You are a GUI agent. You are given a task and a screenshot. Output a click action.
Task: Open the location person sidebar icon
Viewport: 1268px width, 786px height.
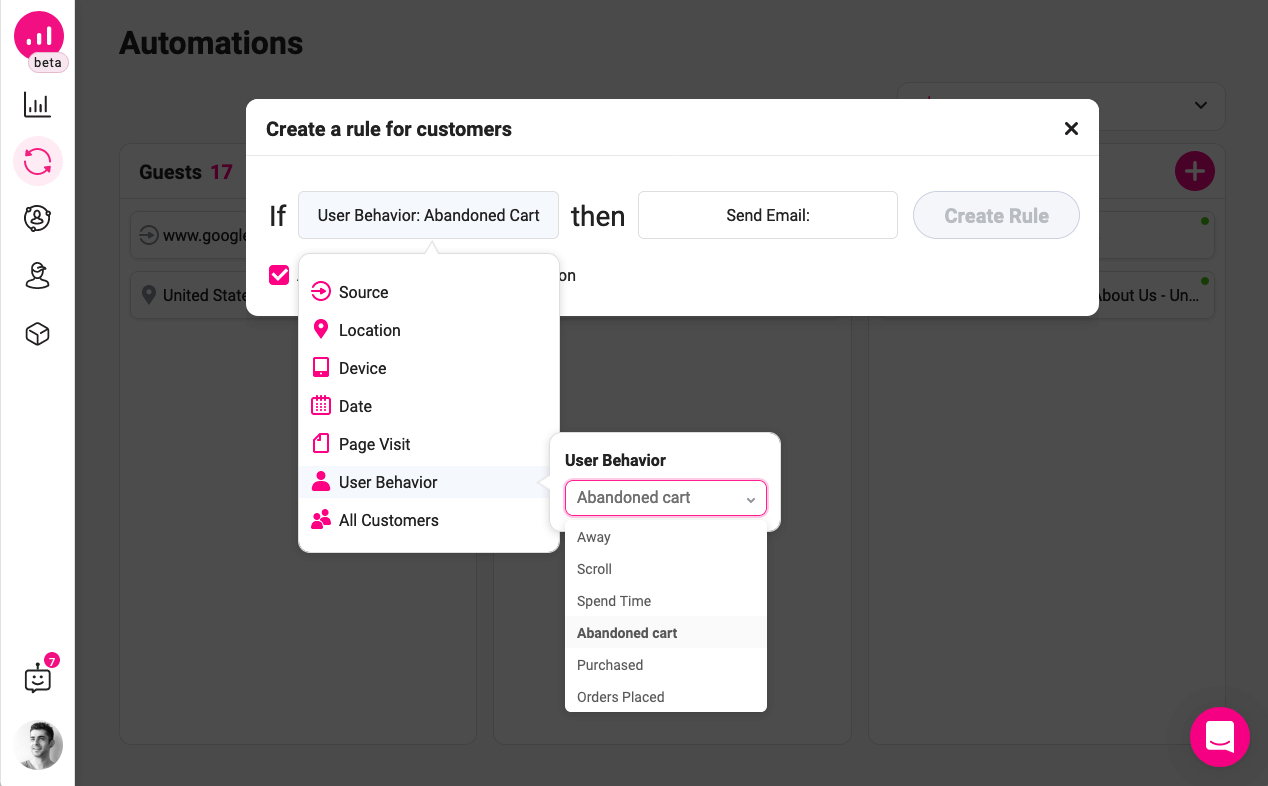[x=38, y=276]
